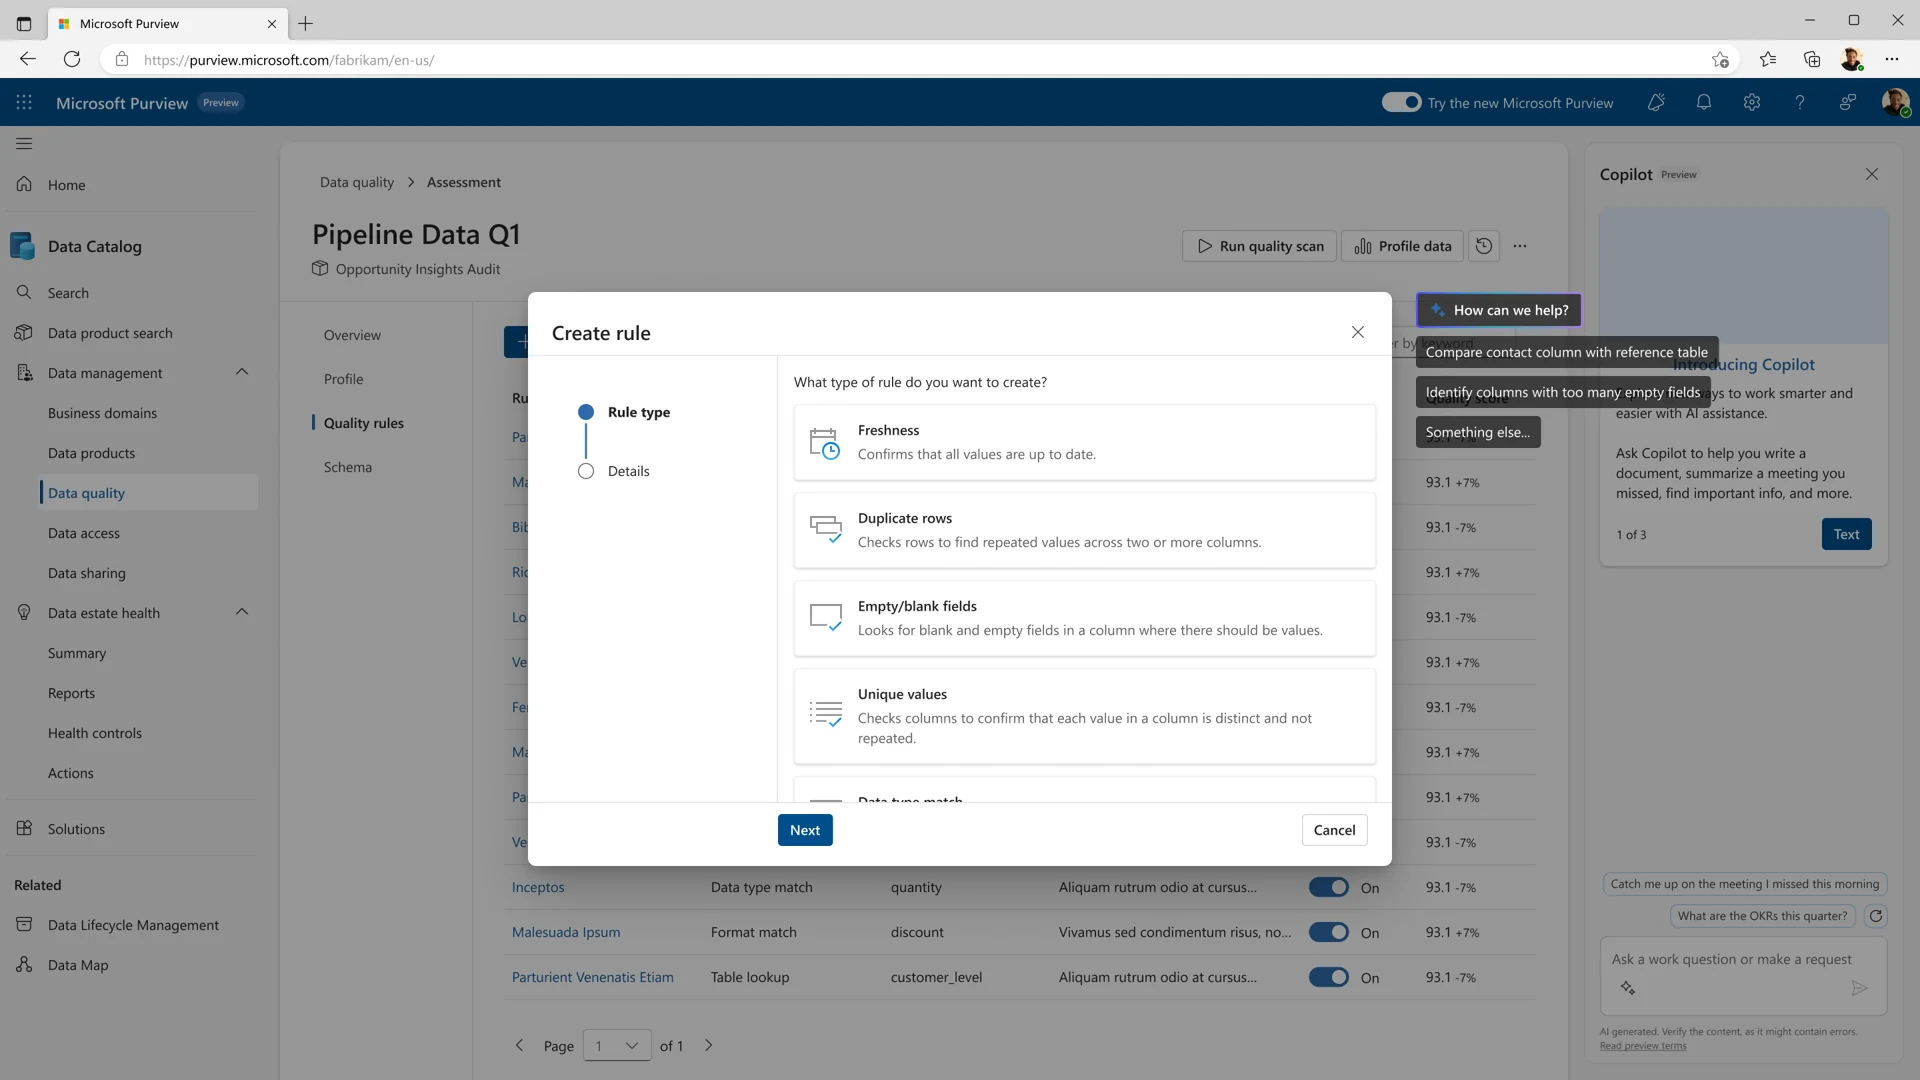This screenshot has width=1920, height=1080.
Task: Collapse the Data management section
Action: click(x=242, y=373)
